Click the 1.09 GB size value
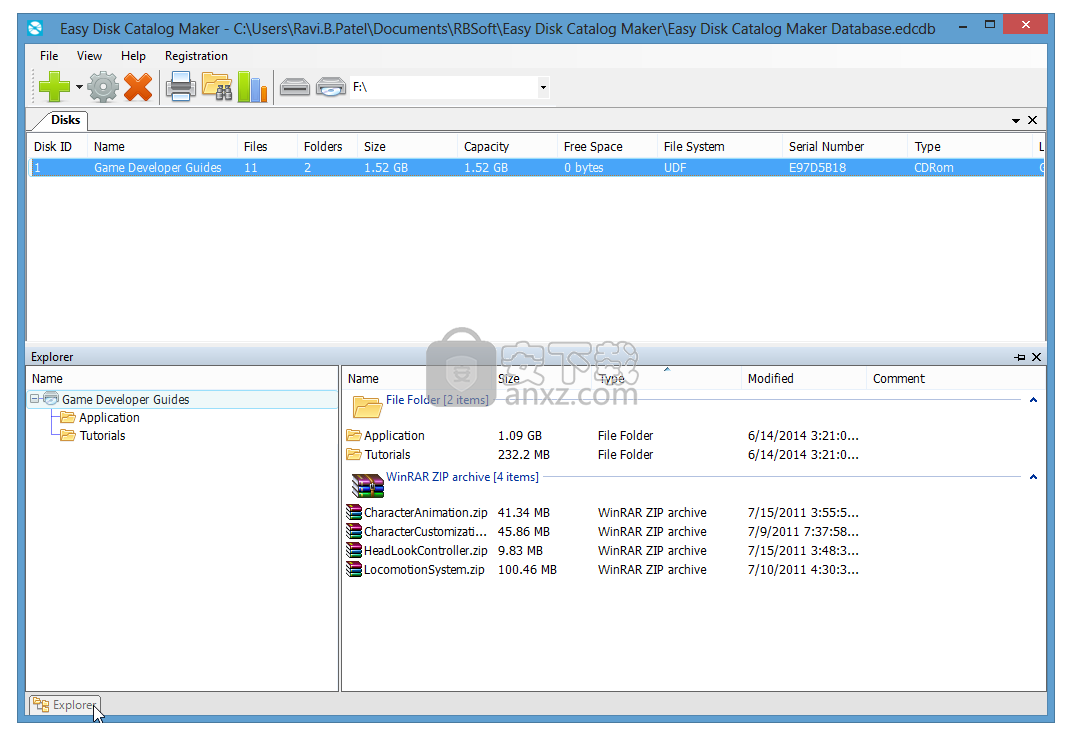The image size is (1069, 738). pos(520,436)
